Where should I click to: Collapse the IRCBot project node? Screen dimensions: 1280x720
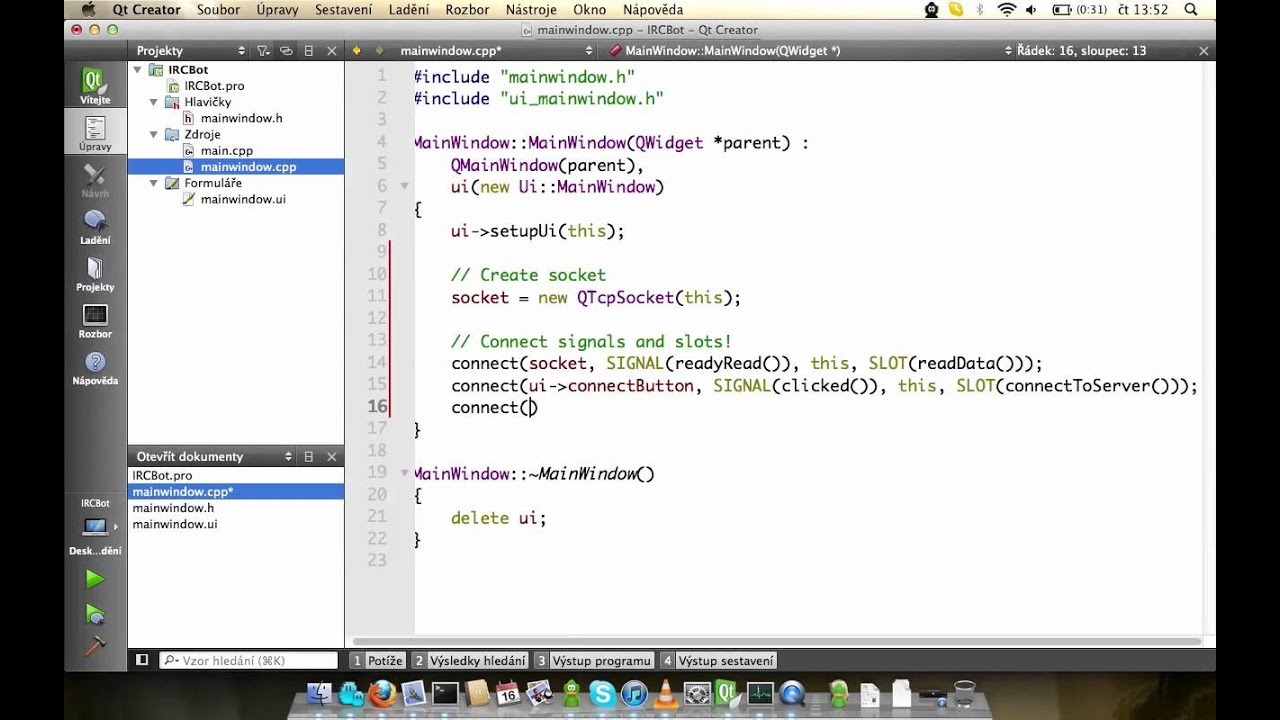point(138,70)
